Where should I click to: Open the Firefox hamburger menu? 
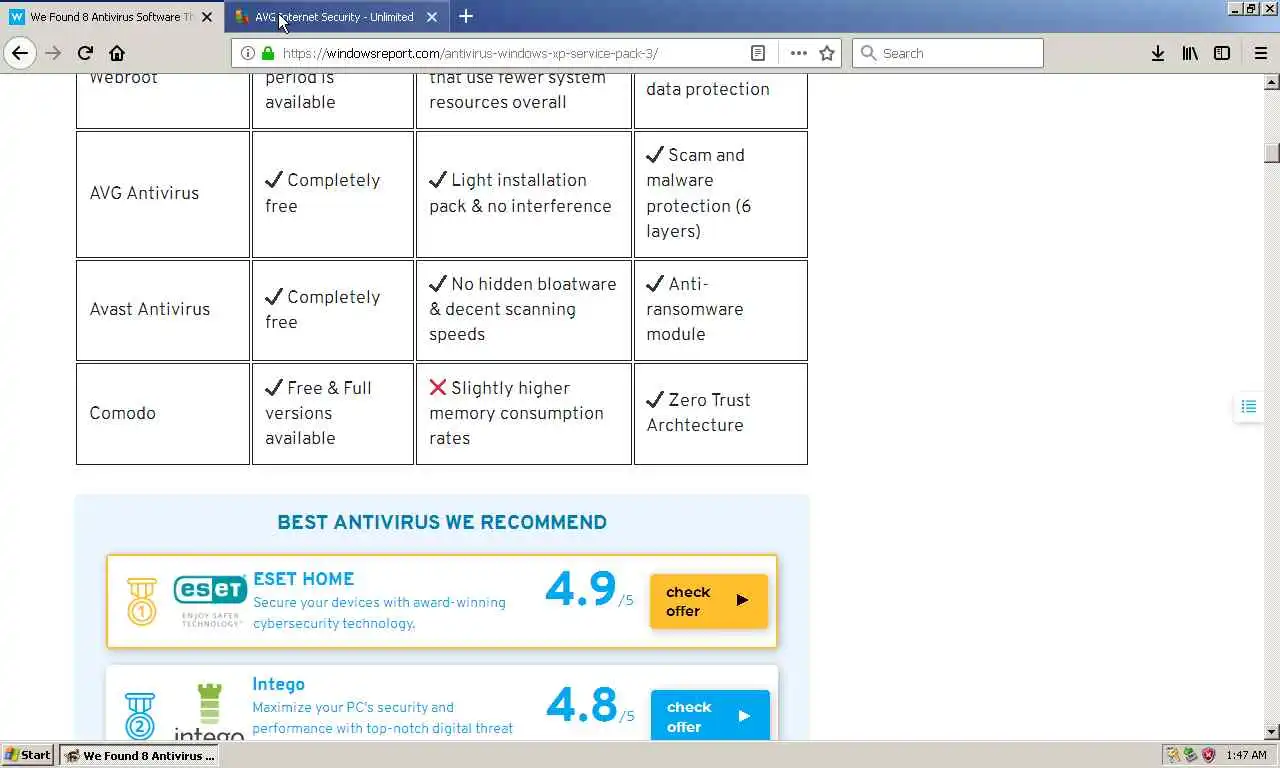(1260, 53)
